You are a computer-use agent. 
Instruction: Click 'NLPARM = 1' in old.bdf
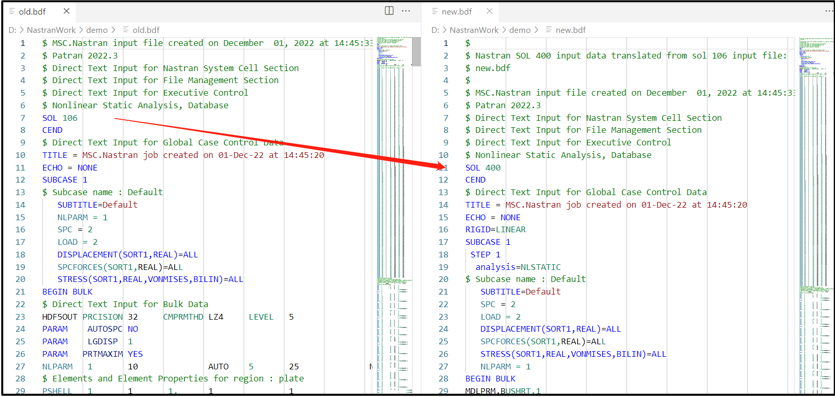pos(83,217)
